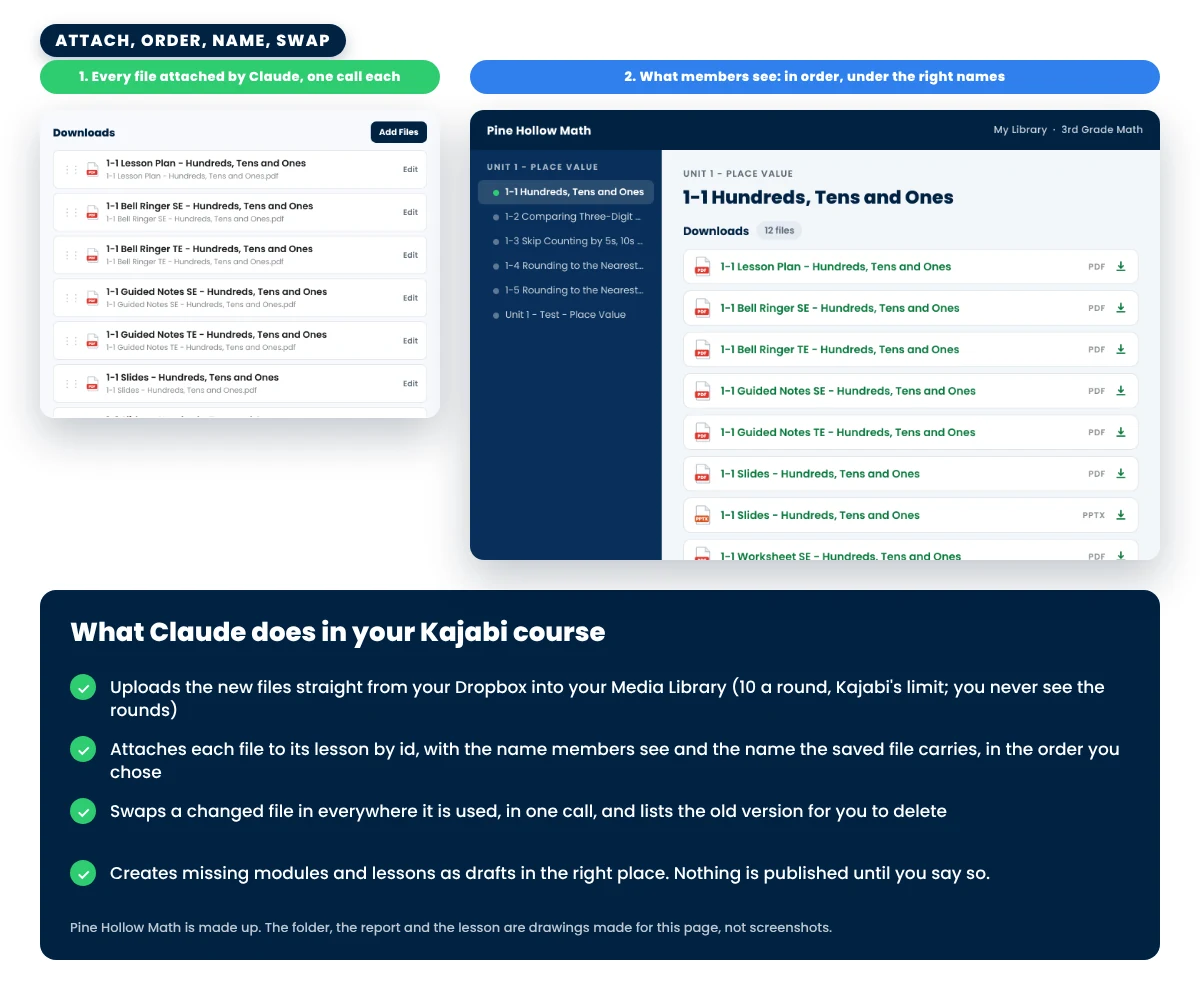
Task: Click the 'Attach, Order, Name, Swap' pill
Action: pyautogui.click(x=193, y=41)
